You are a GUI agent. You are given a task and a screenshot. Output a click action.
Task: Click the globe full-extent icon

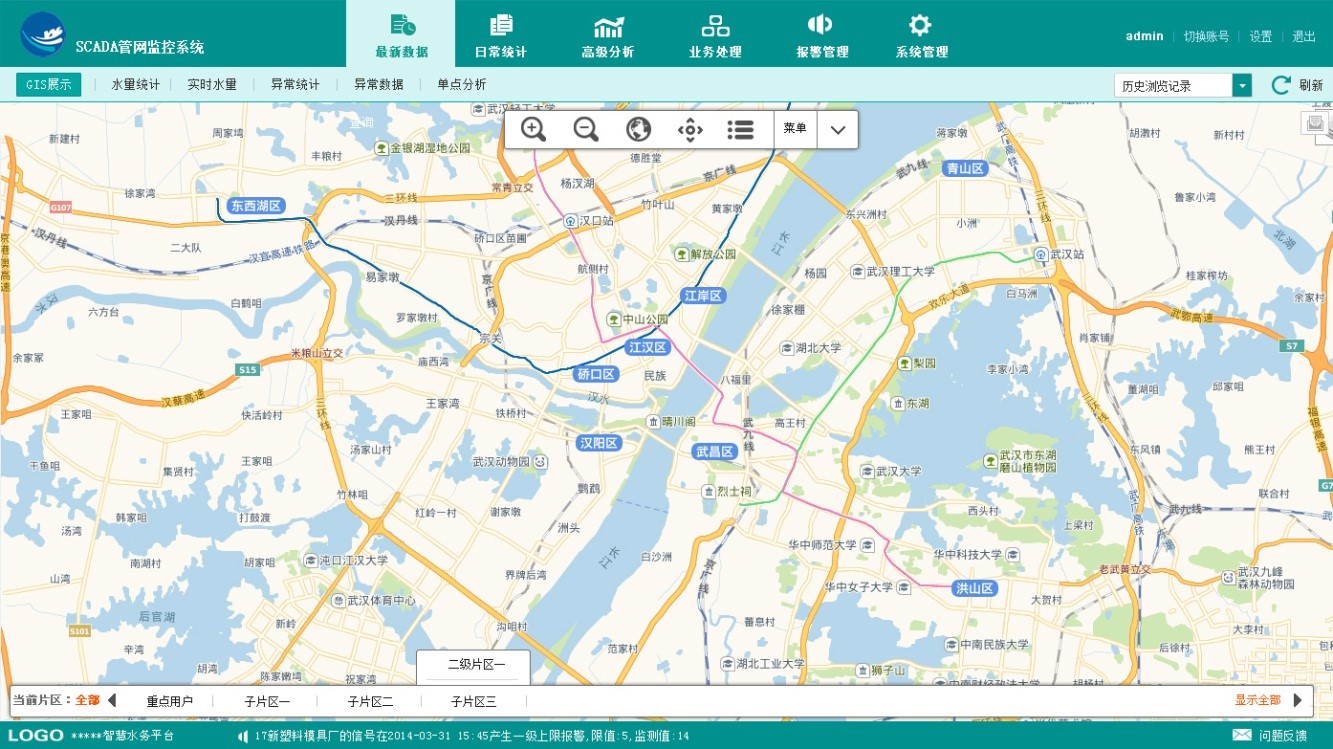coord(638,129)
